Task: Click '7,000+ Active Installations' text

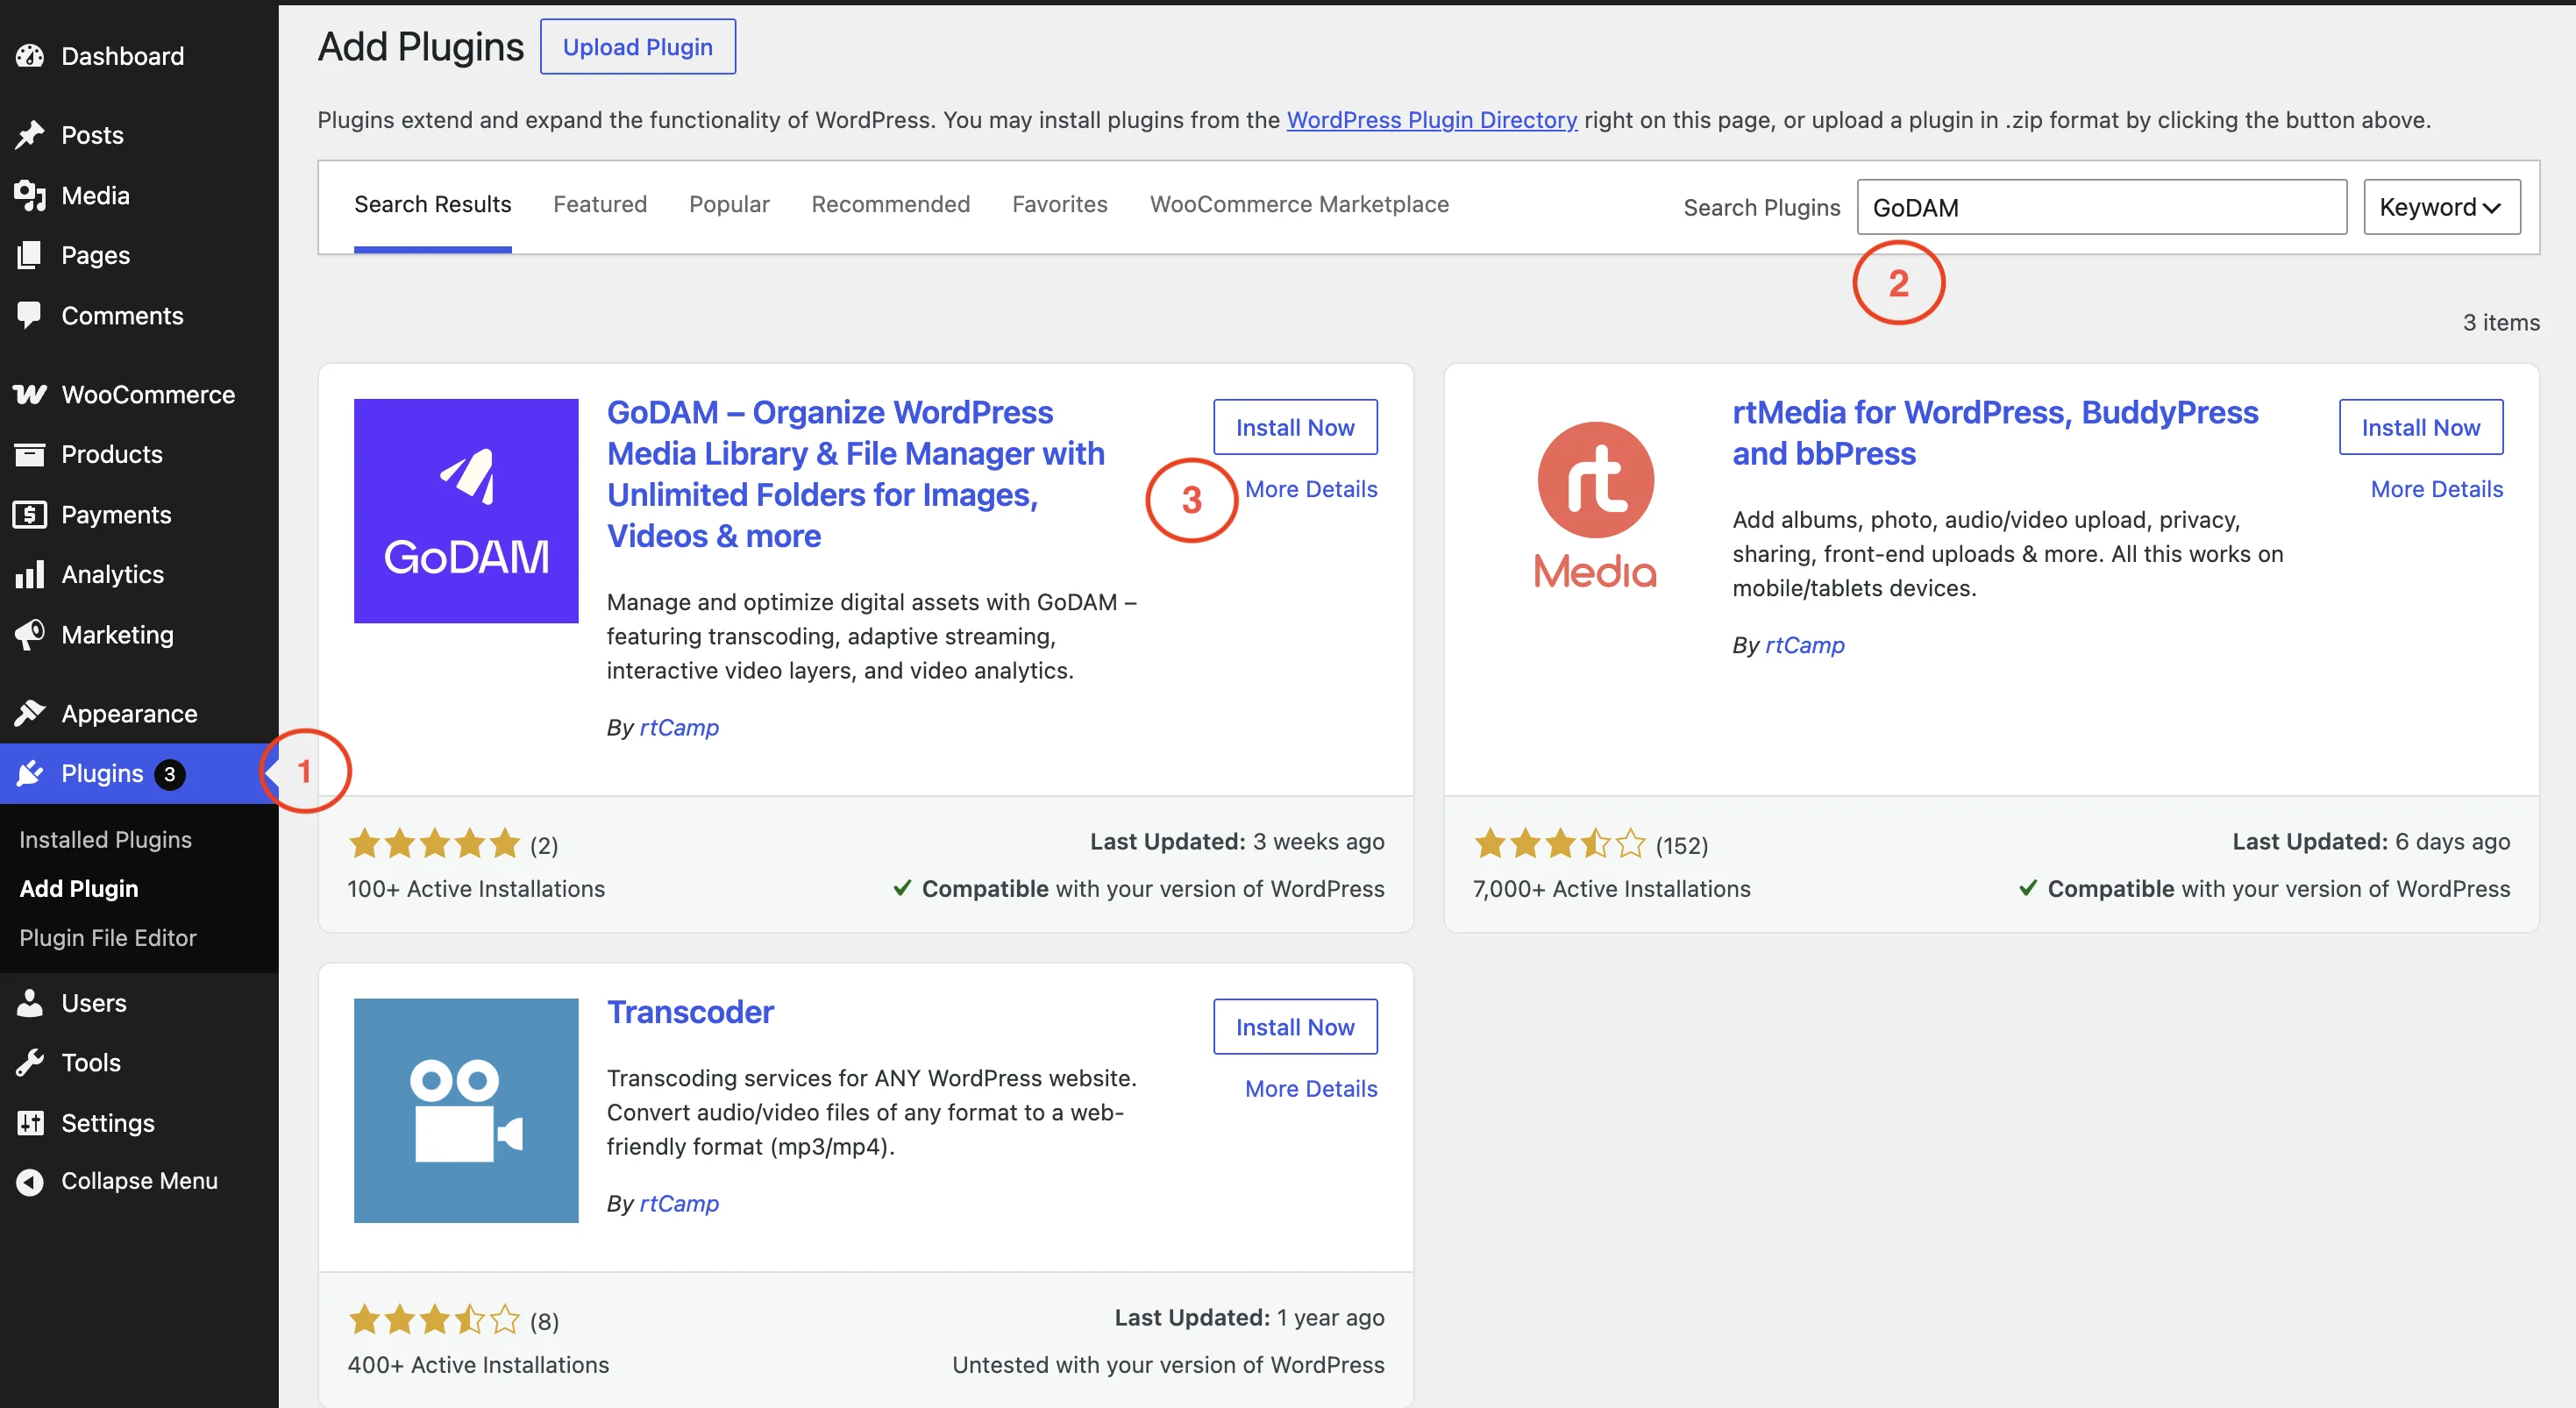Action: pyautogui.click(x=1611, y=889)
